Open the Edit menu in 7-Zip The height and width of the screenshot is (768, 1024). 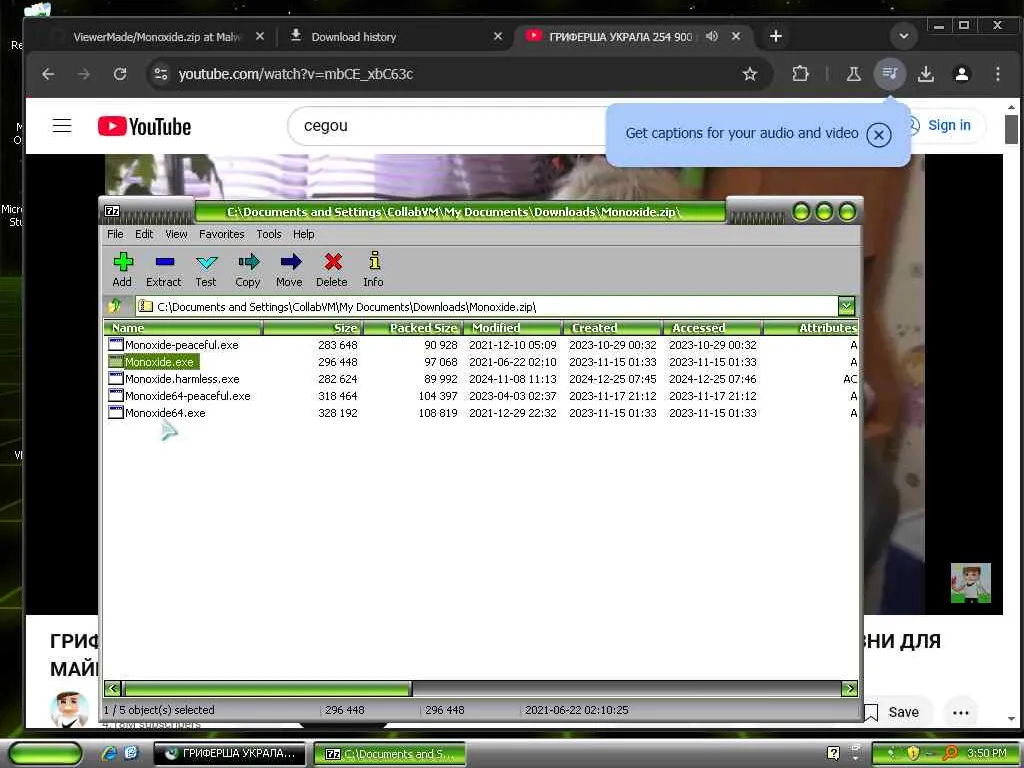click(144, 234)
